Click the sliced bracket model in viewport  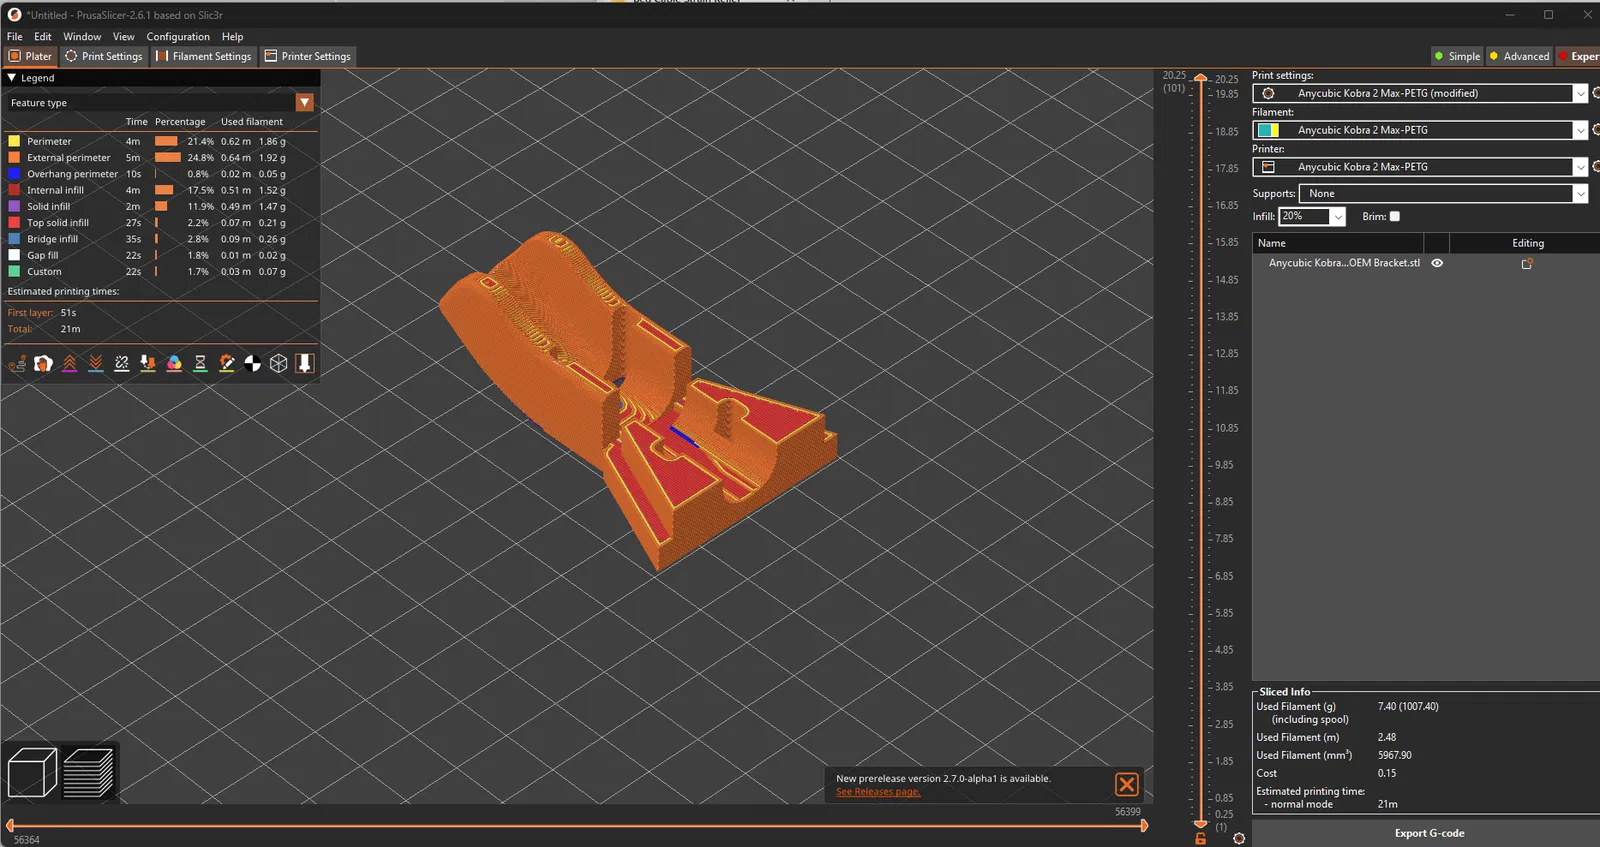(637, 400)
